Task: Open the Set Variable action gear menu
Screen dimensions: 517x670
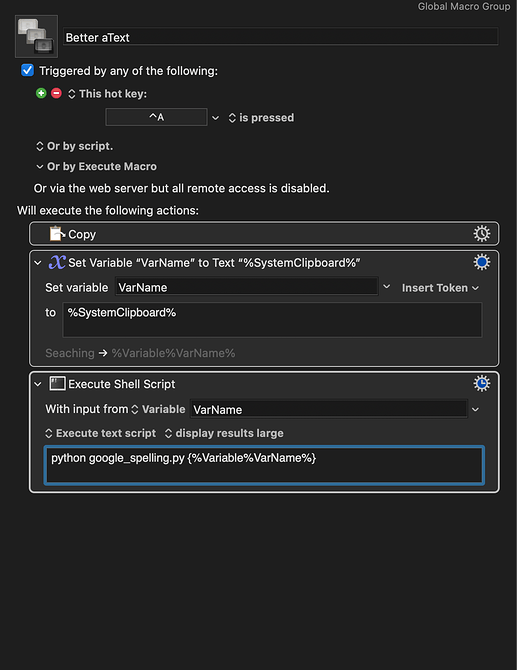Action: (482, 262)
